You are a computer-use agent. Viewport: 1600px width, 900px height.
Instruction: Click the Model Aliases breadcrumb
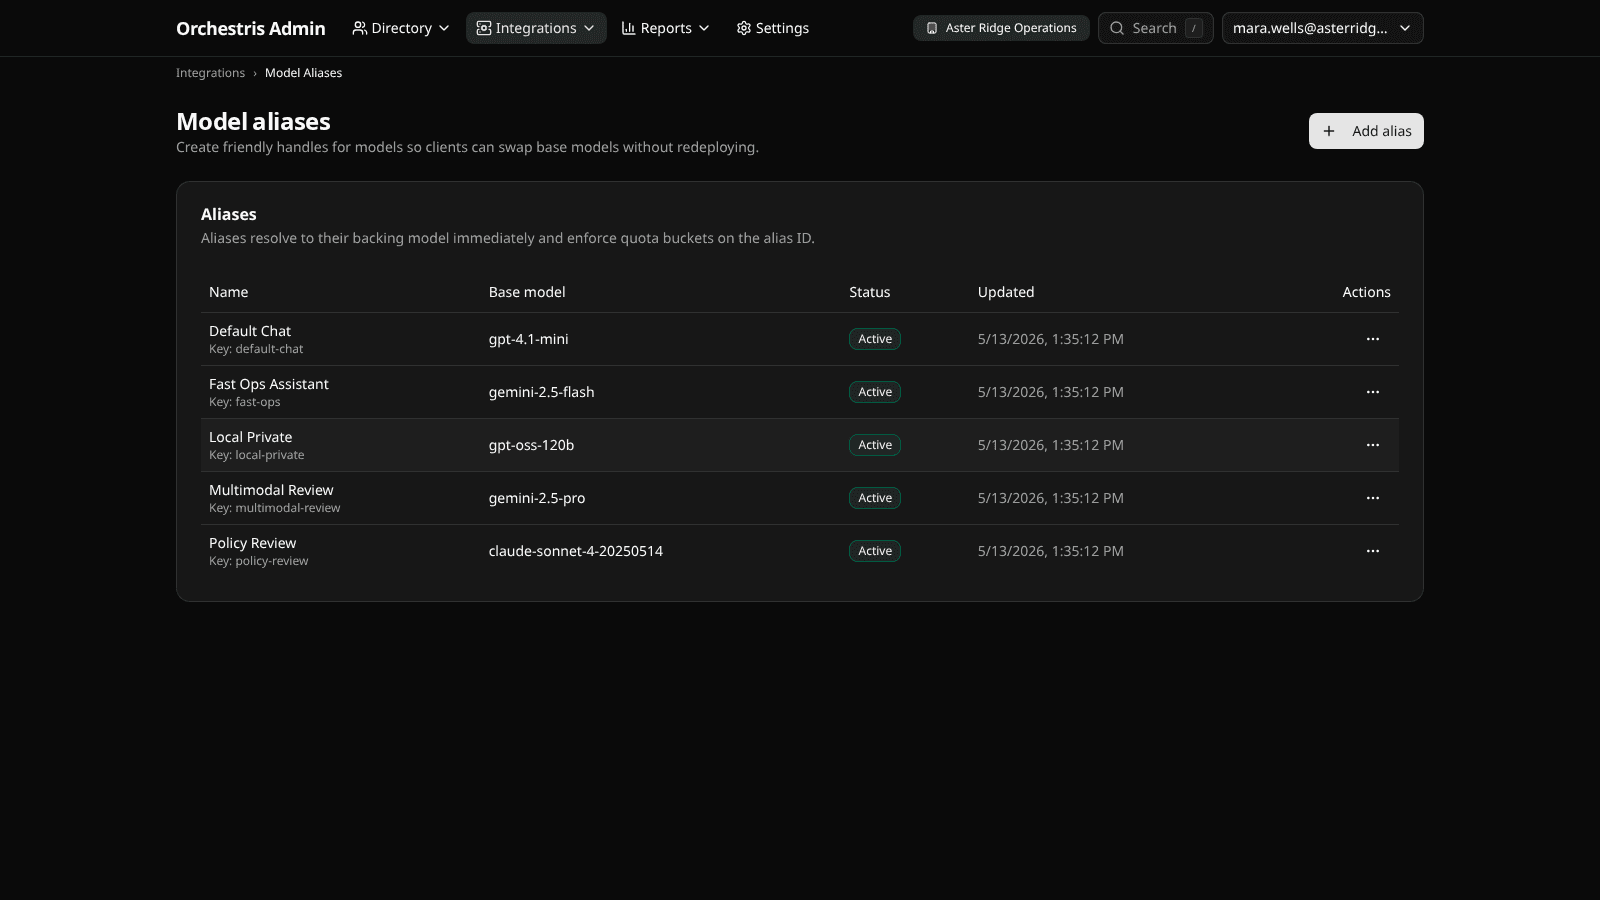(303, 73)
